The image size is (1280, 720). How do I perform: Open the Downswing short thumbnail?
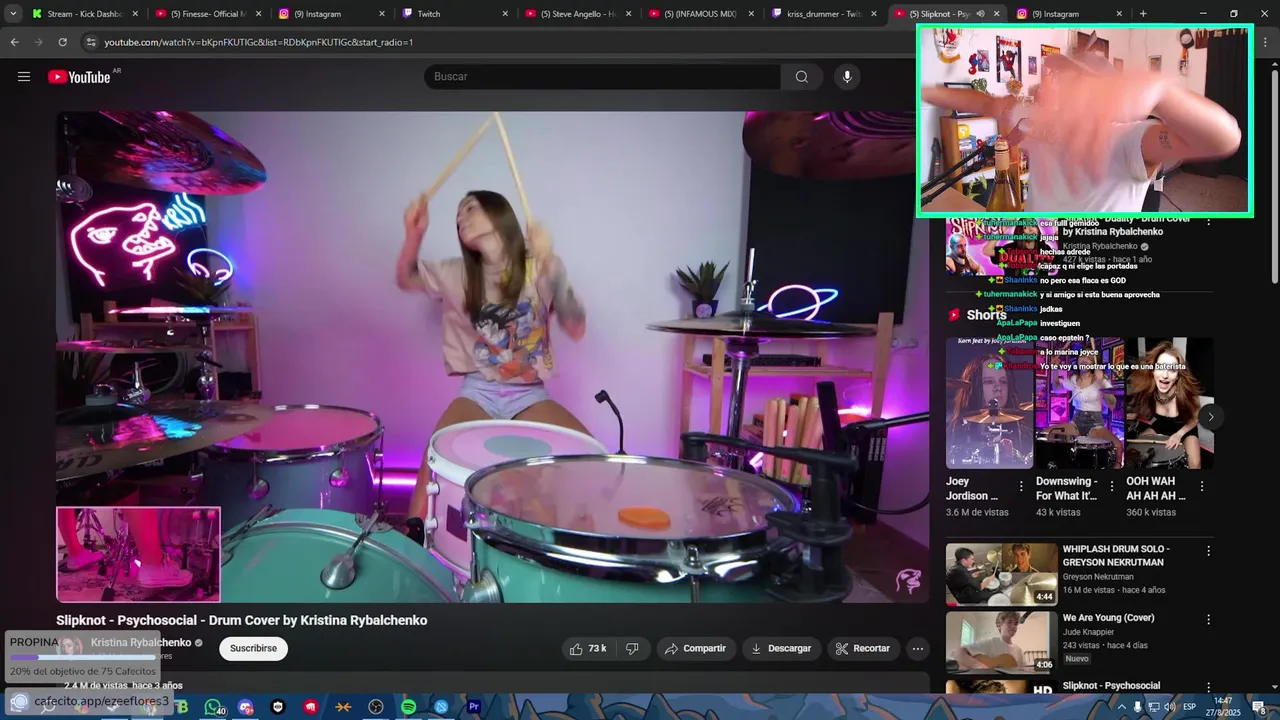(1079, 403)
